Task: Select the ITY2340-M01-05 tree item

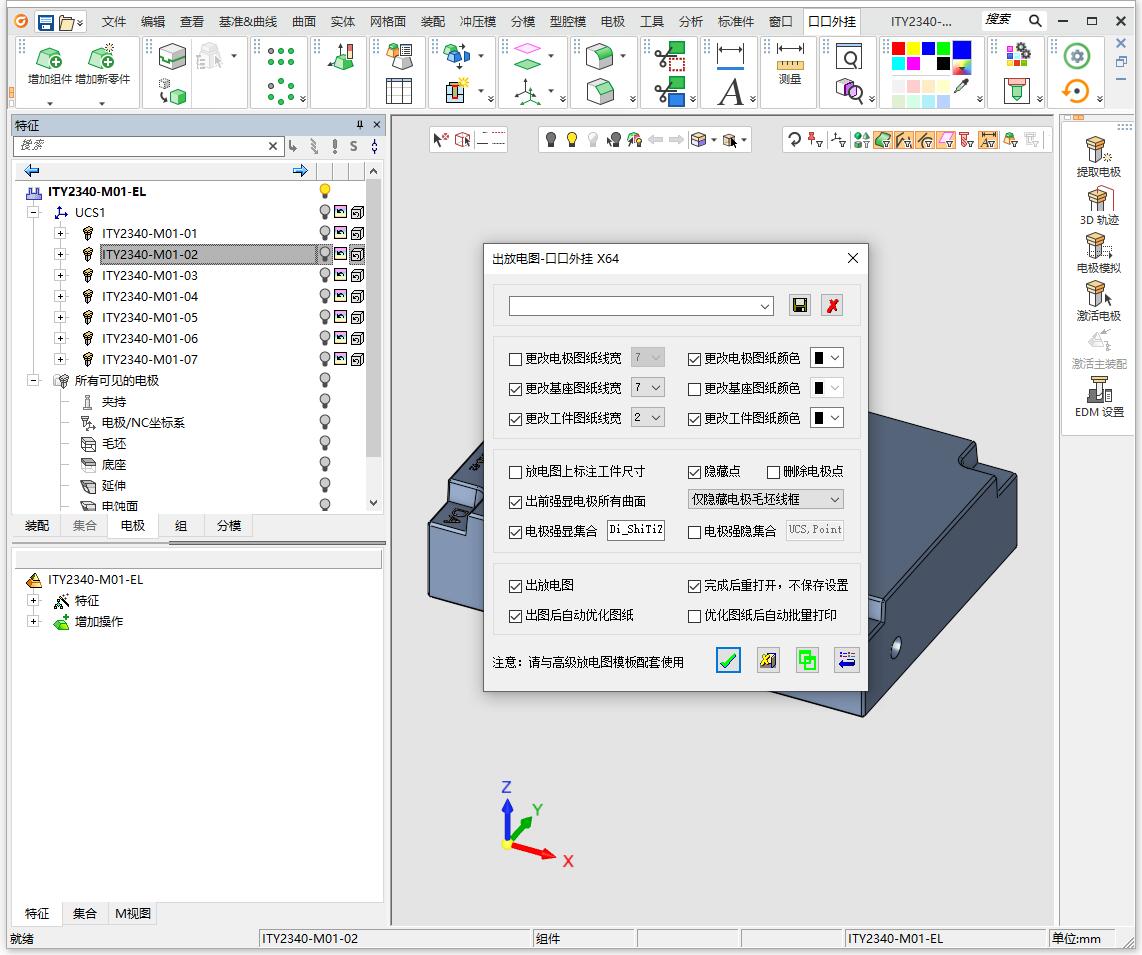Action: pyautogui.click(x=150, y=318)
